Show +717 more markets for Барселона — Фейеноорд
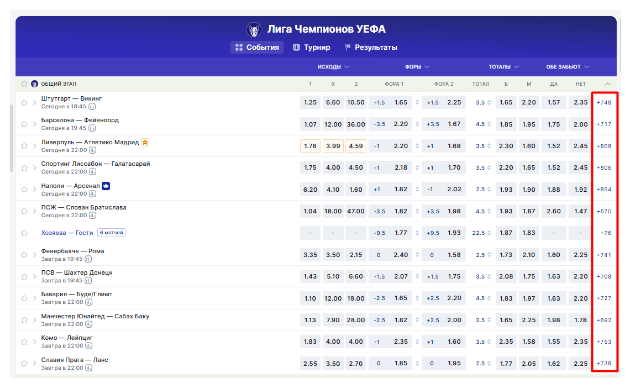 coord(604,124)
